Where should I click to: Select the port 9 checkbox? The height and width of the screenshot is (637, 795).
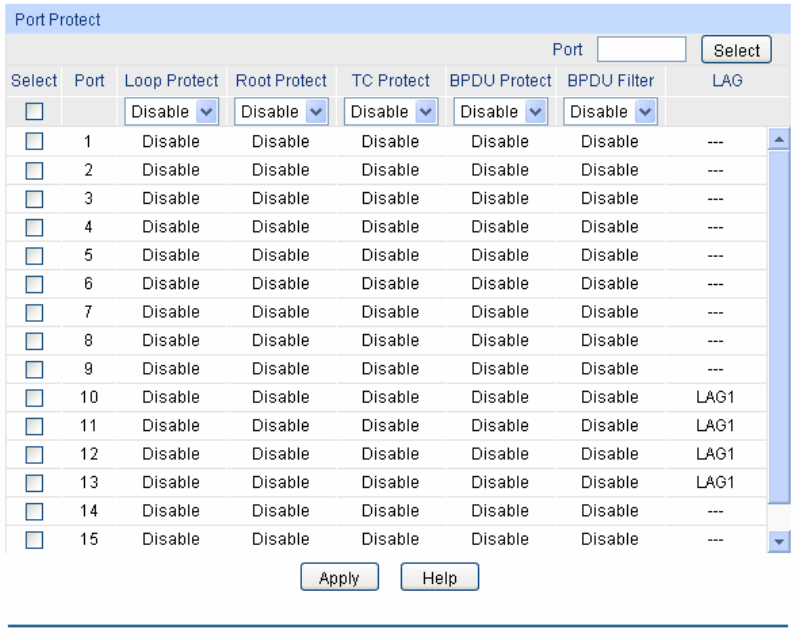coord(34,369)
